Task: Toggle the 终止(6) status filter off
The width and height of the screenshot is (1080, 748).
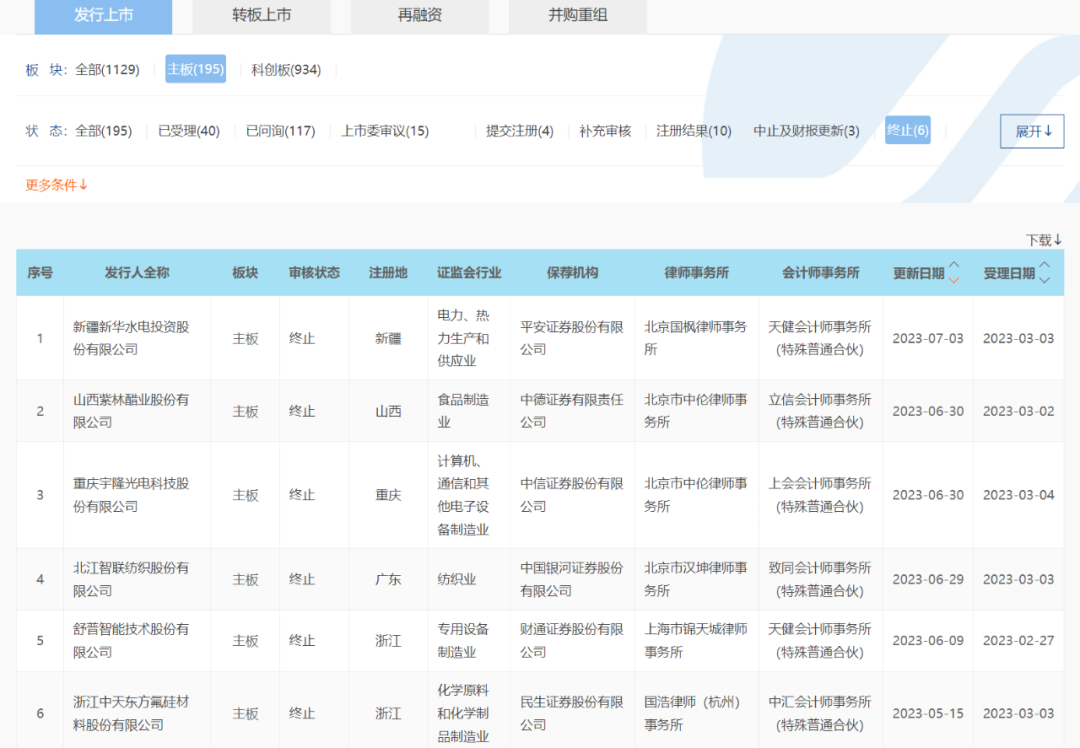Action: click(x=907, y=130)
